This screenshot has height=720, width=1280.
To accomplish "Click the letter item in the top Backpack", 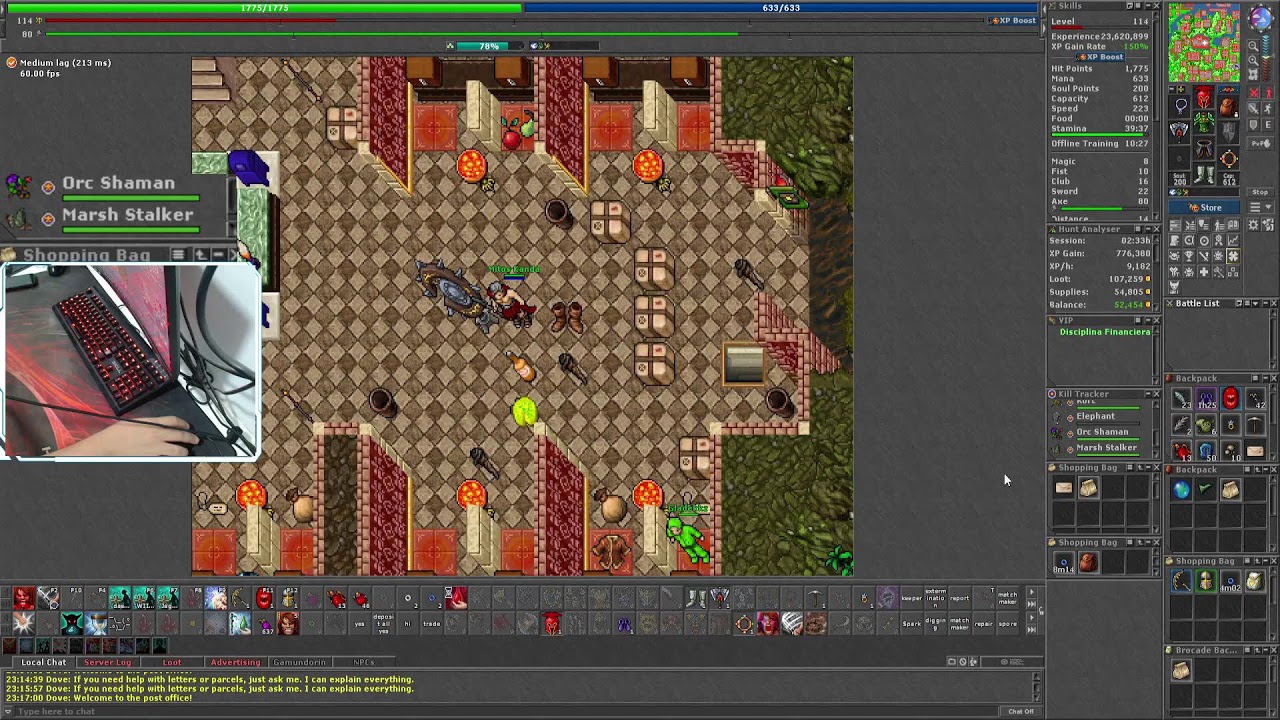I will point(1255,451).
